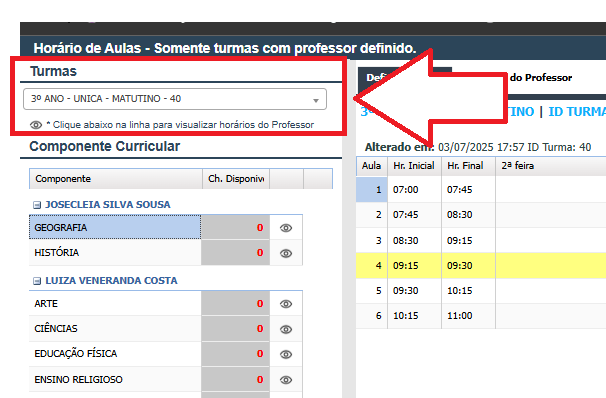Click the 07:00 start time cell
606x398 pixels.
point(414,190)
